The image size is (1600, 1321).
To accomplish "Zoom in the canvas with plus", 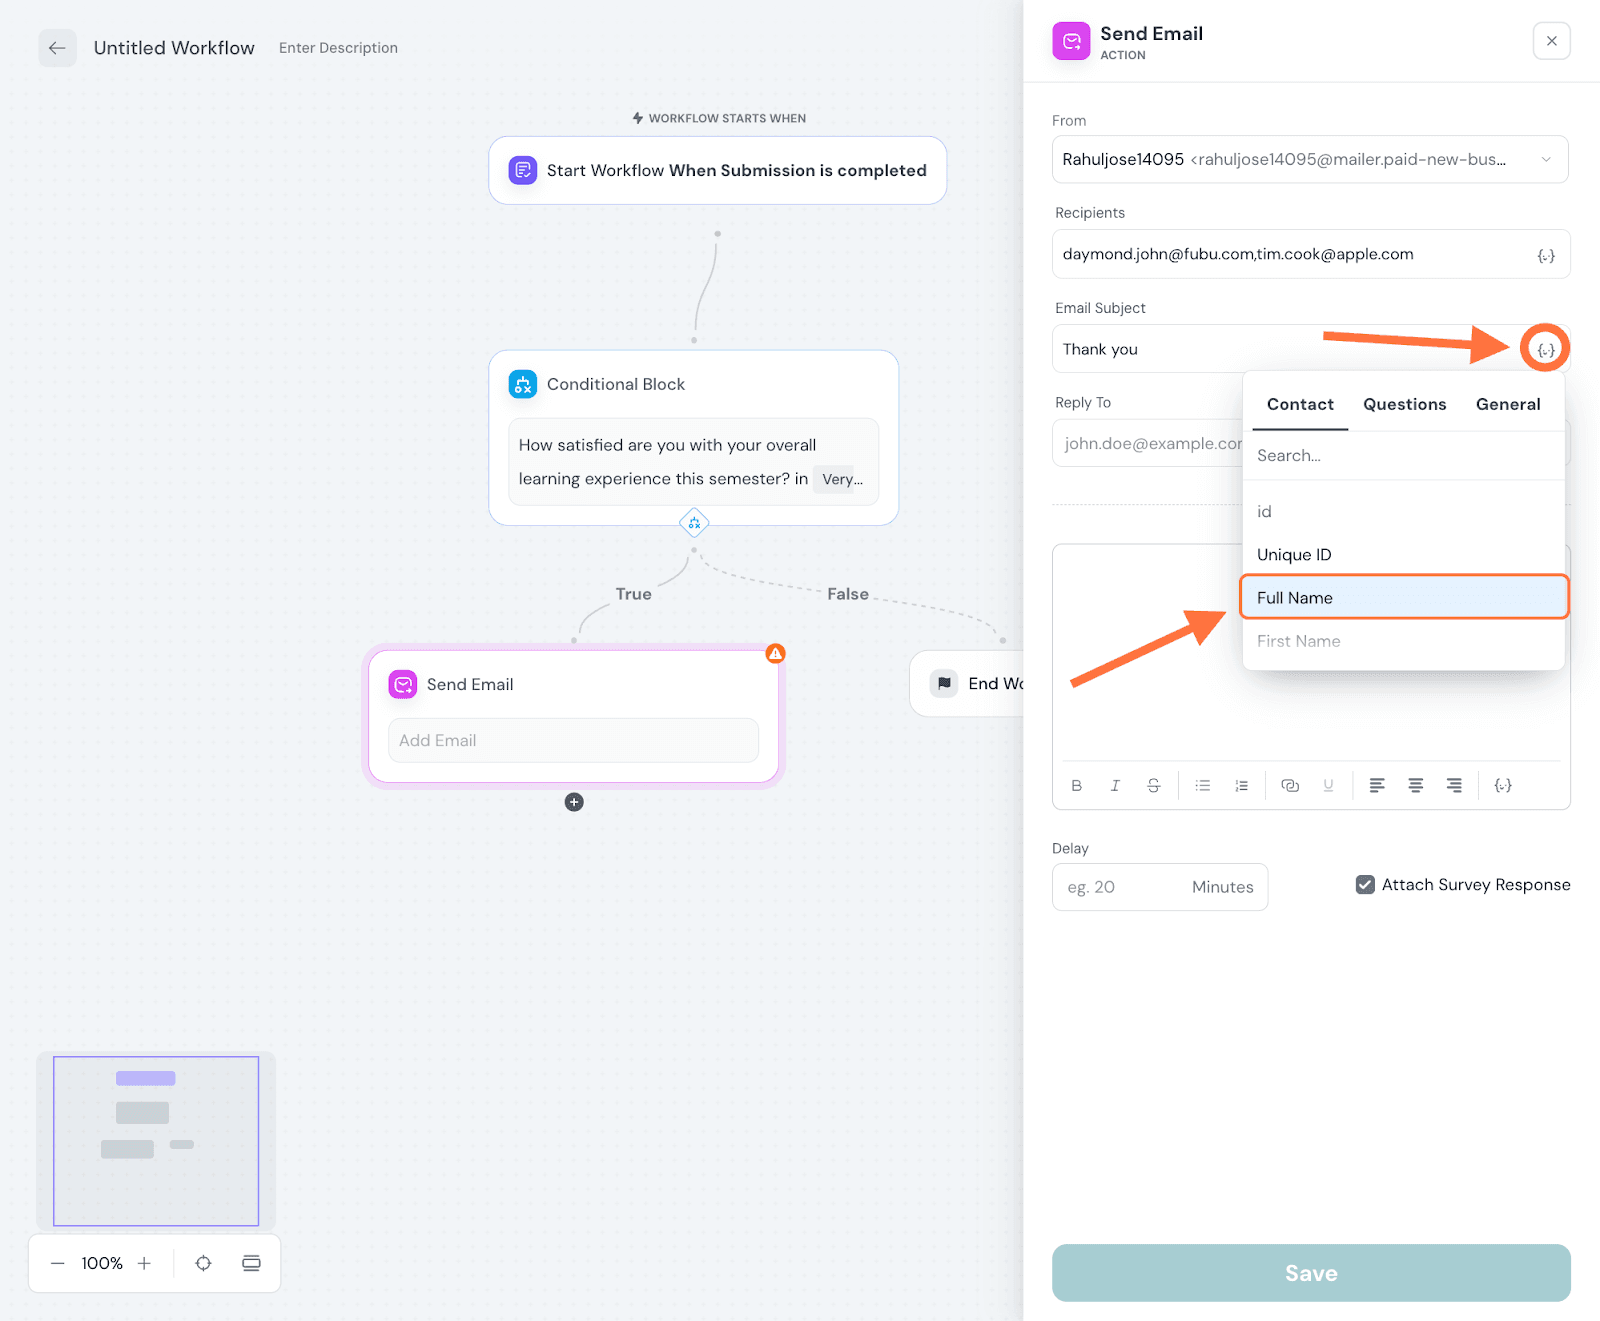I will pos(144,1263).
